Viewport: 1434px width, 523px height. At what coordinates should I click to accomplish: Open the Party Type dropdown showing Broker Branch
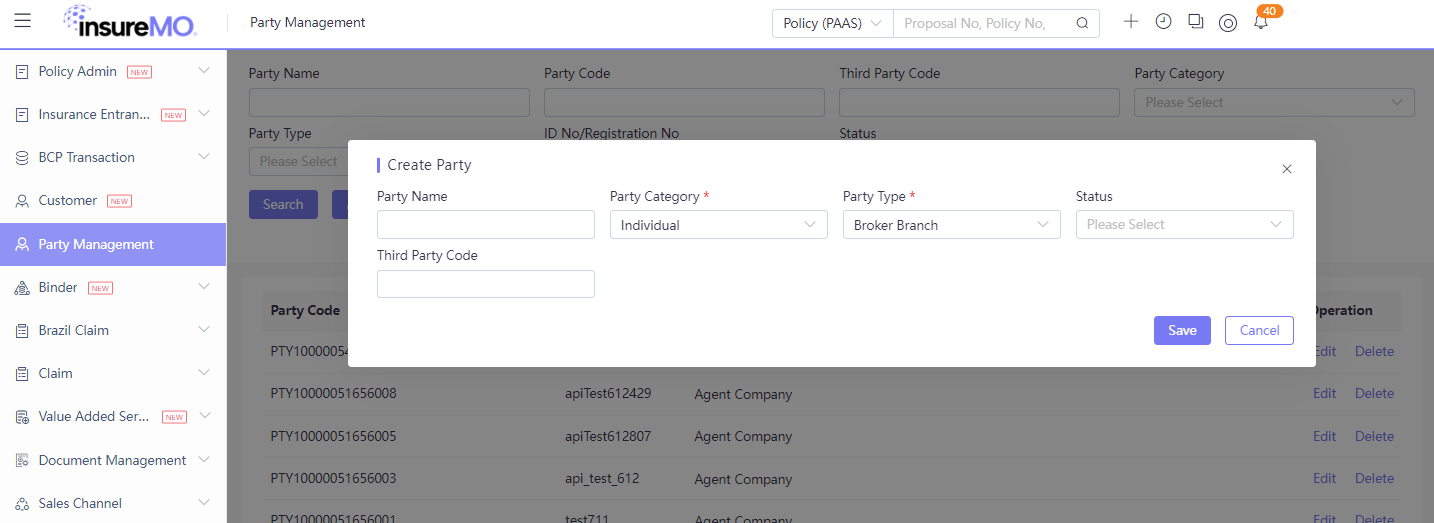pyautogui.click(x=952, y=225)
